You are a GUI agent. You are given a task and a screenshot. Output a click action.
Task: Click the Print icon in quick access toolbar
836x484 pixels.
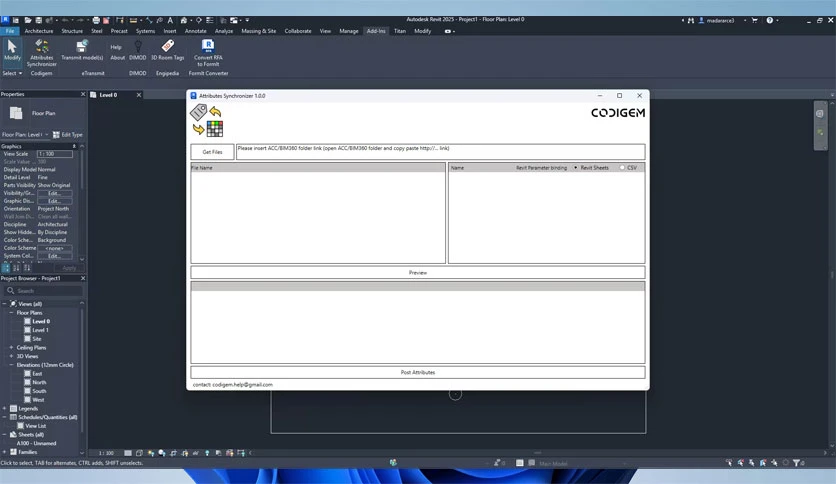point(96,20)
